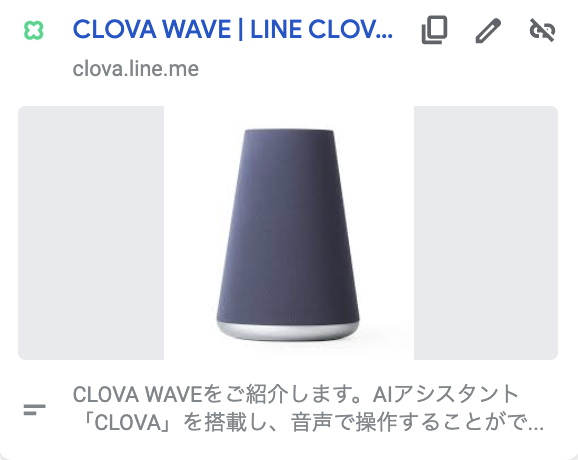This screenshot has width=578, height=460.
Task: Click the ellipsis ending the description
Action: pos(535,429)
